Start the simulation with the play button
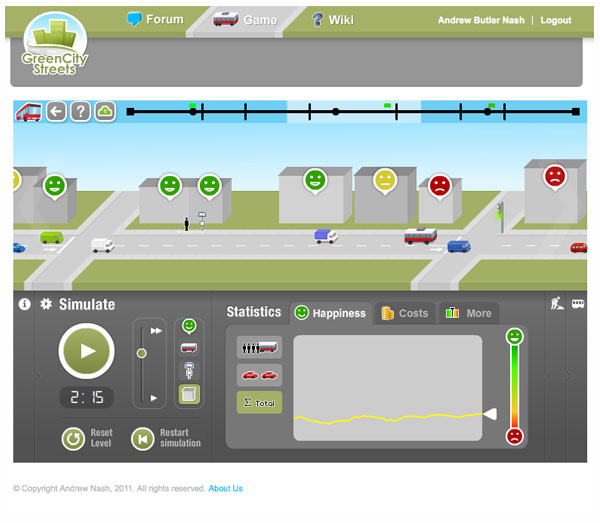The height and width of the screenshot is (523, 600). (x=86, y=351)
